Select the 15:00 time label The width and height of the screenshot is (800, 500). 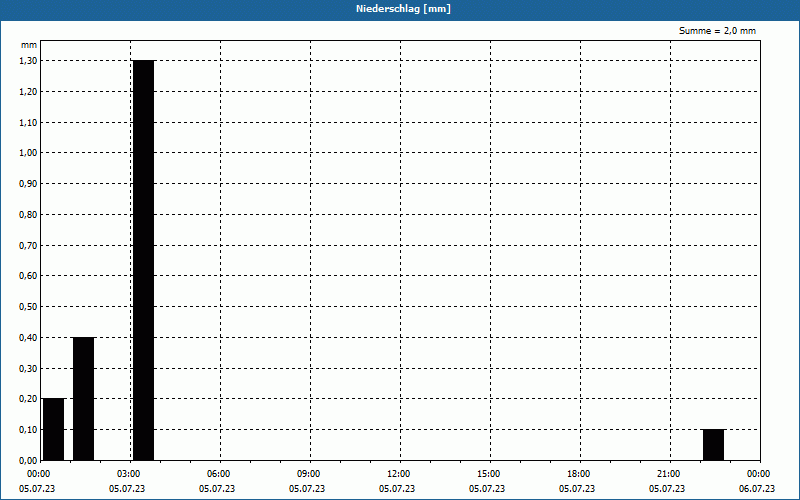pyautogui.click(x=488, y=474)
